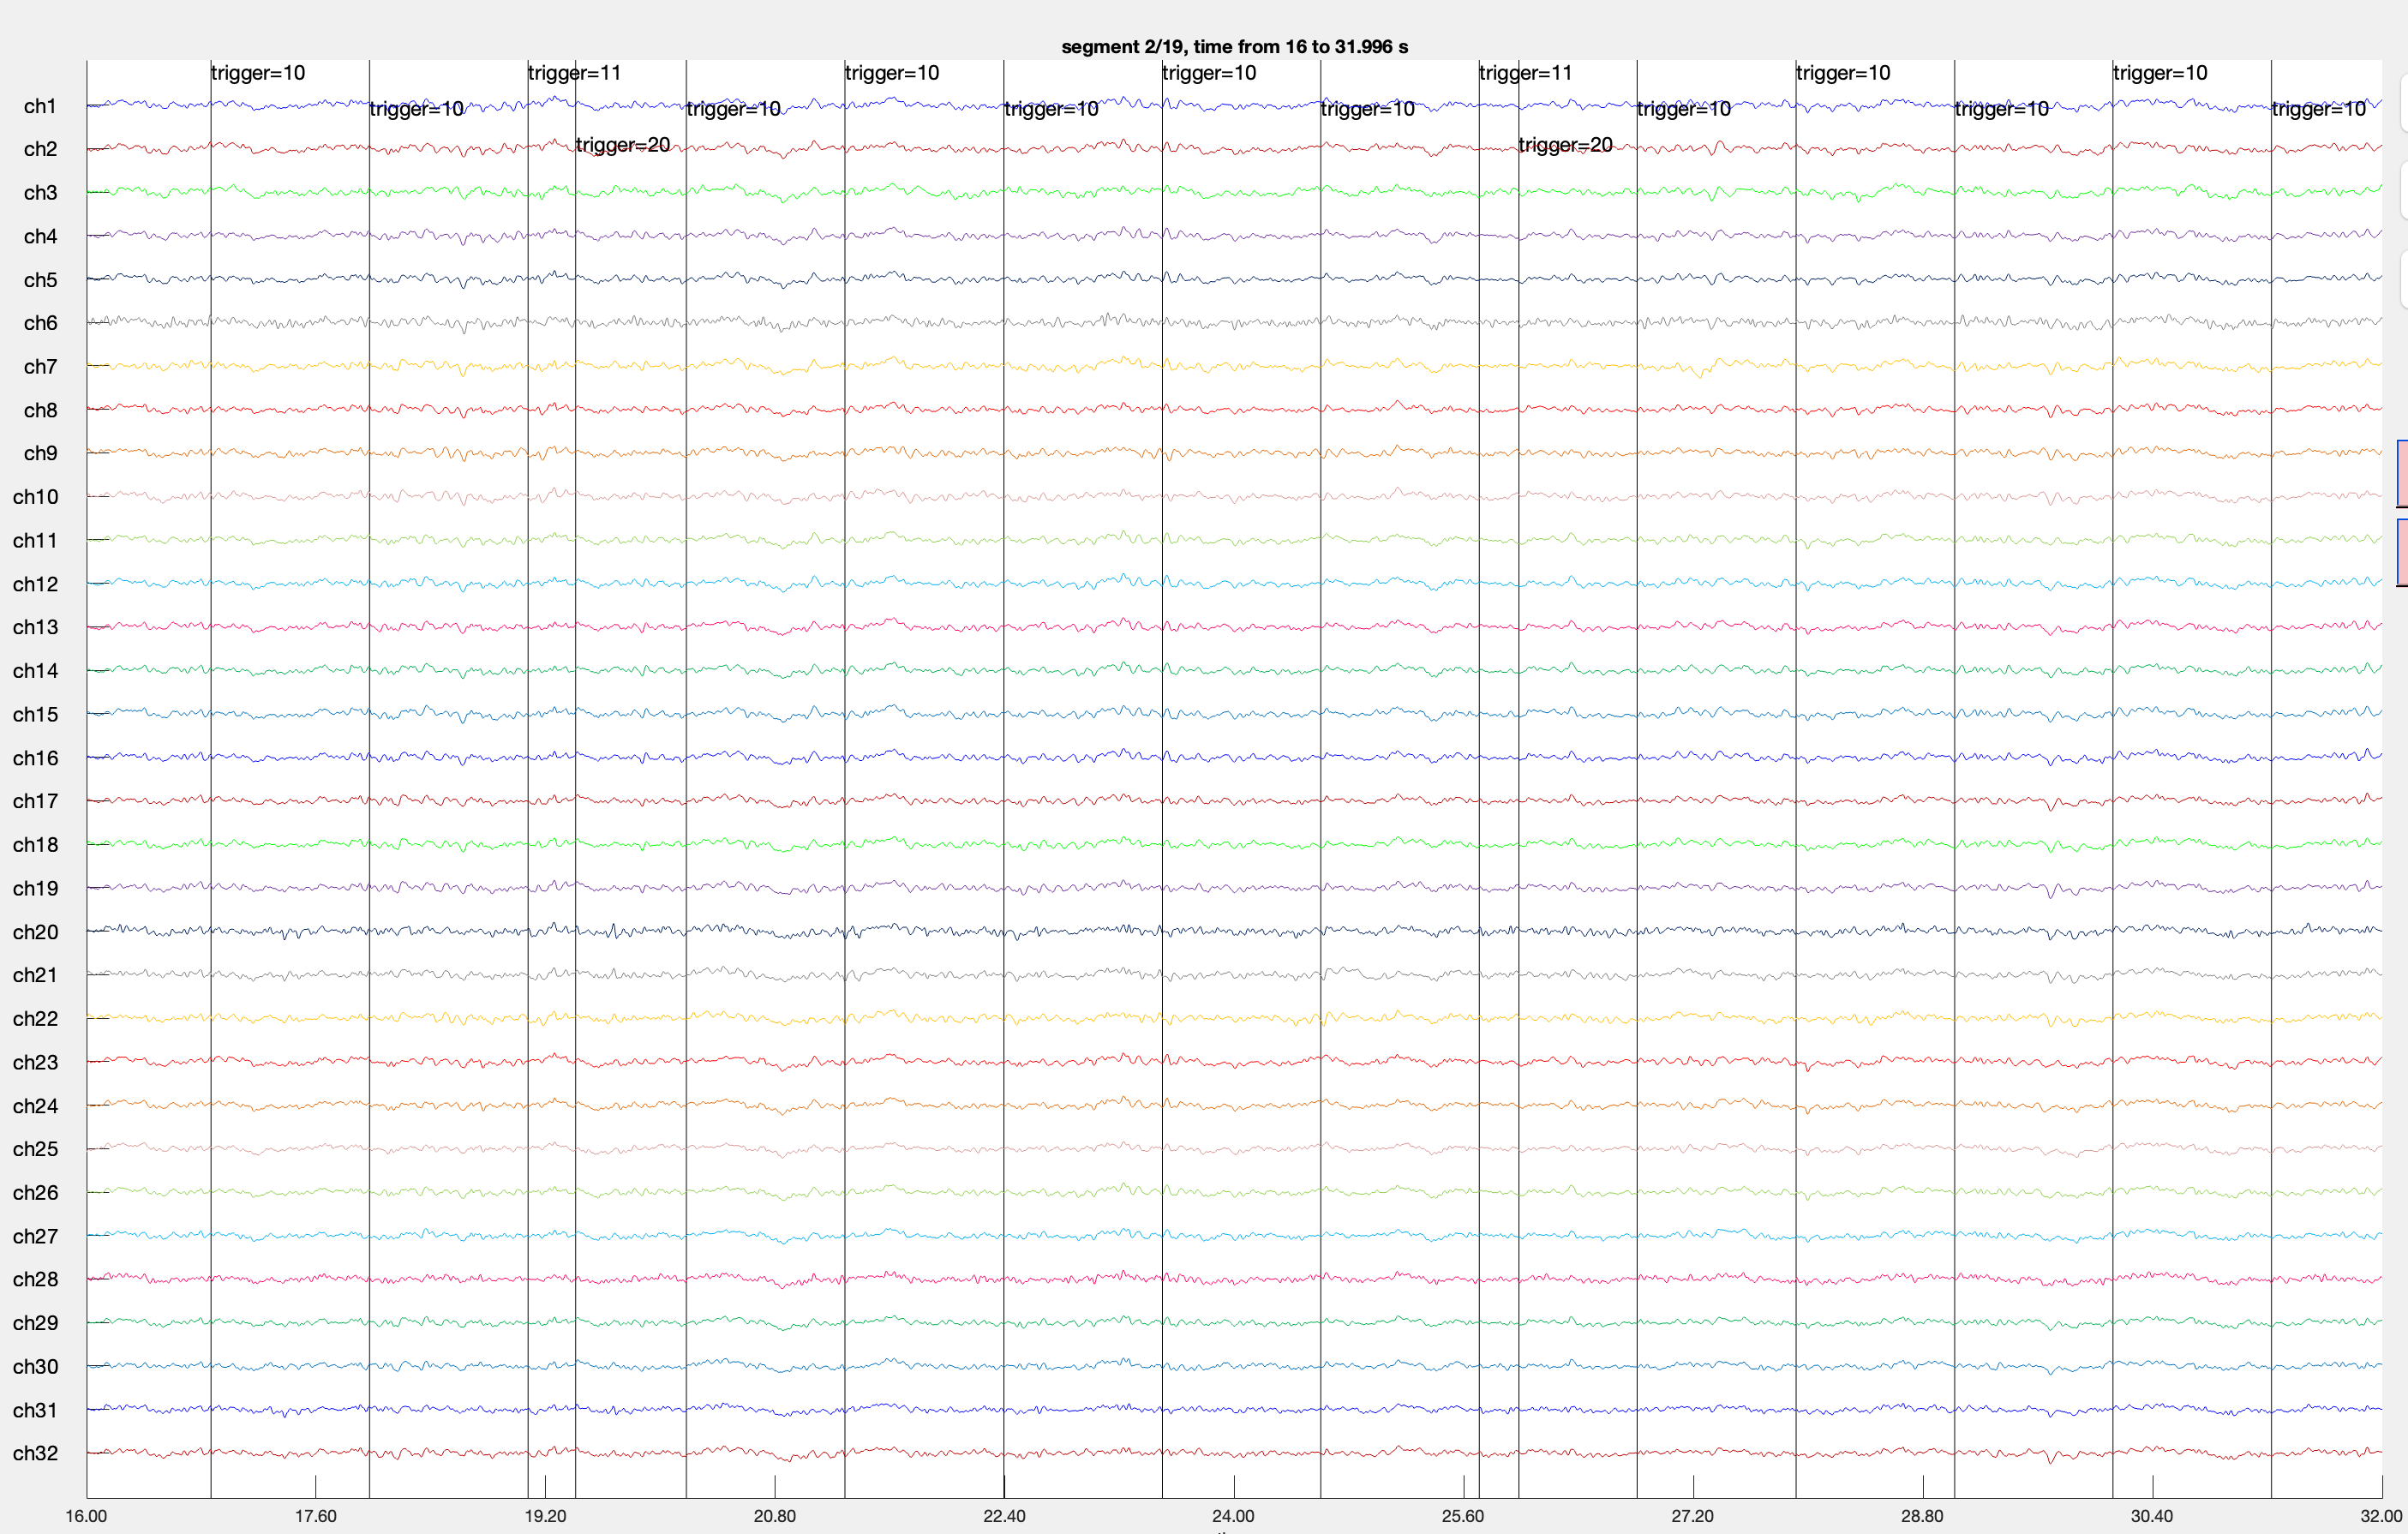This screenshot has height=1534, width=2408.
Task: Select the 32.00 time axis label
Action: (2381, 1516)
